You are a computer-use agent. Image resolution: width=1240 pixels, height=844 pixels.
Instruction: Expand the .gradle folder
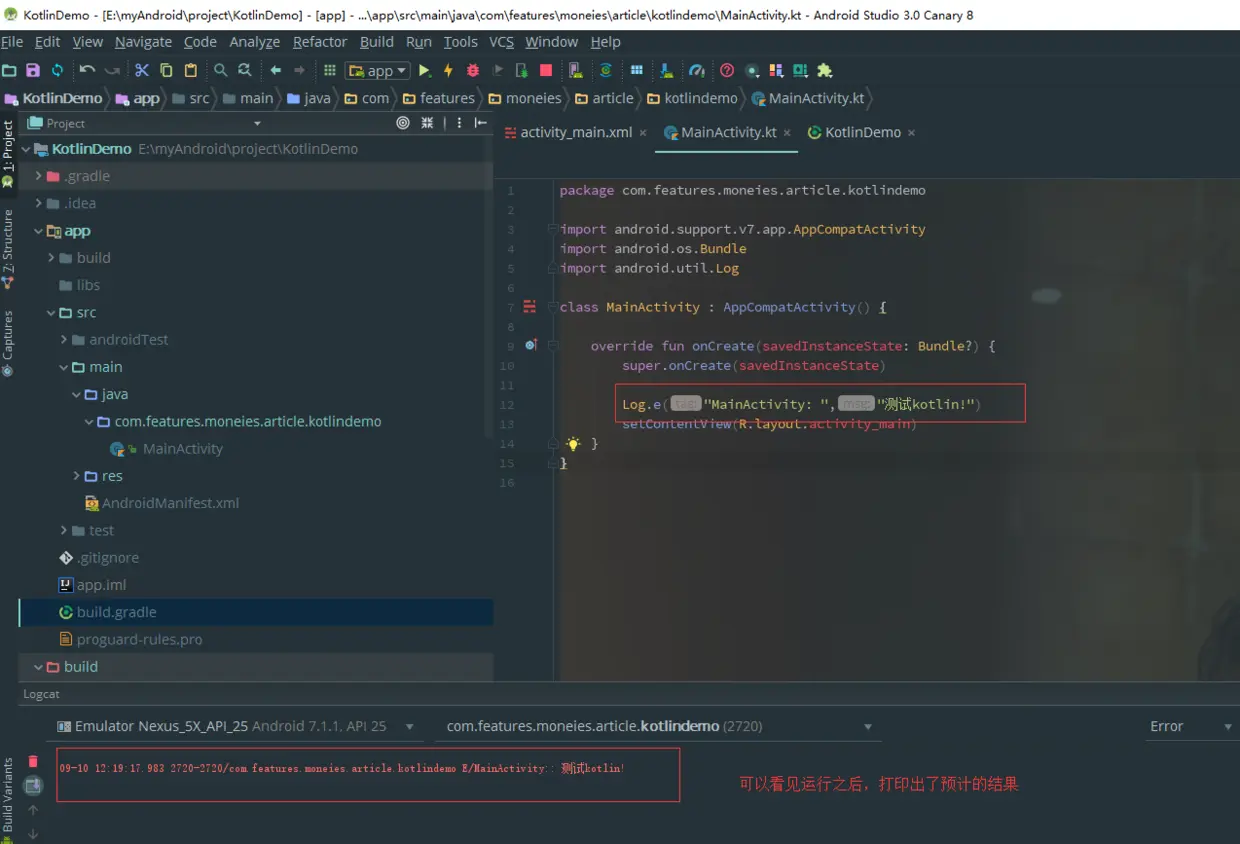coord(38,176)
